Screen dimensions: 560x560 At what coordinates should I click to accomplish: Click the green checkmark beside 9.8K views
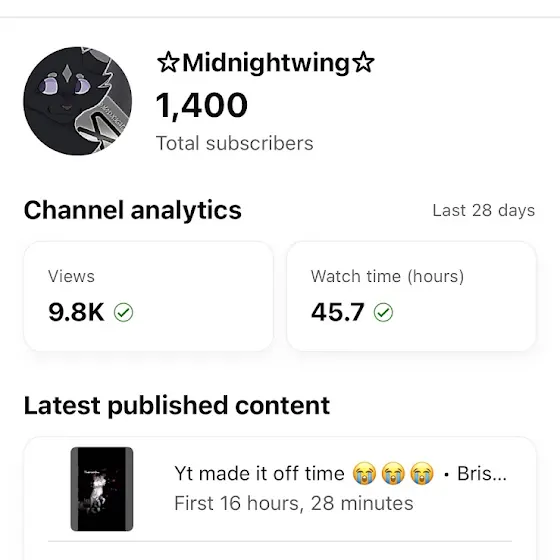pyautogui.click(x=123, y=312)
